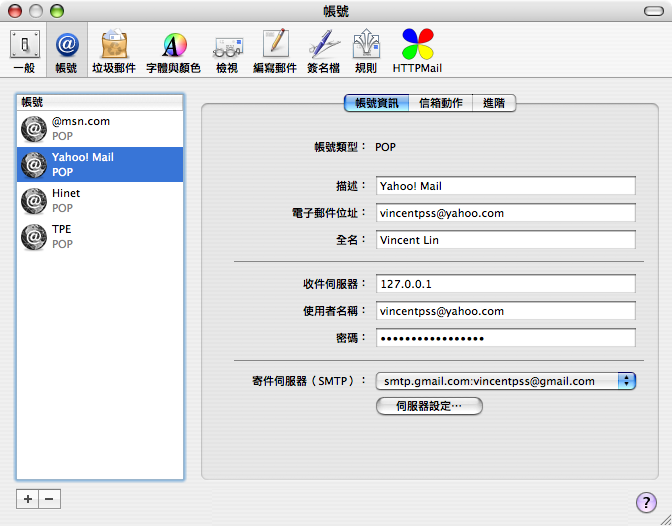Screen dimensions: 672x526
Task: Select the Hinet account
Action: (100, 201)
